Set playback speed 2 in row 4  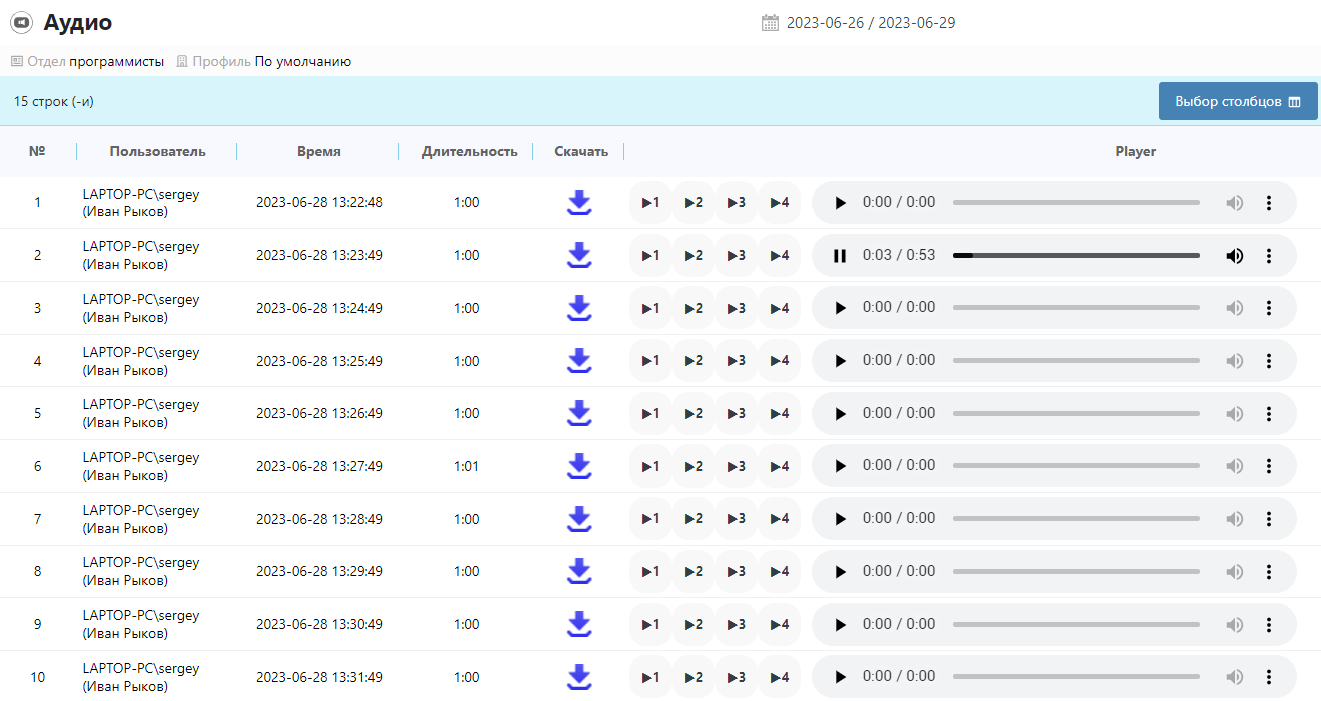point(693,361)
